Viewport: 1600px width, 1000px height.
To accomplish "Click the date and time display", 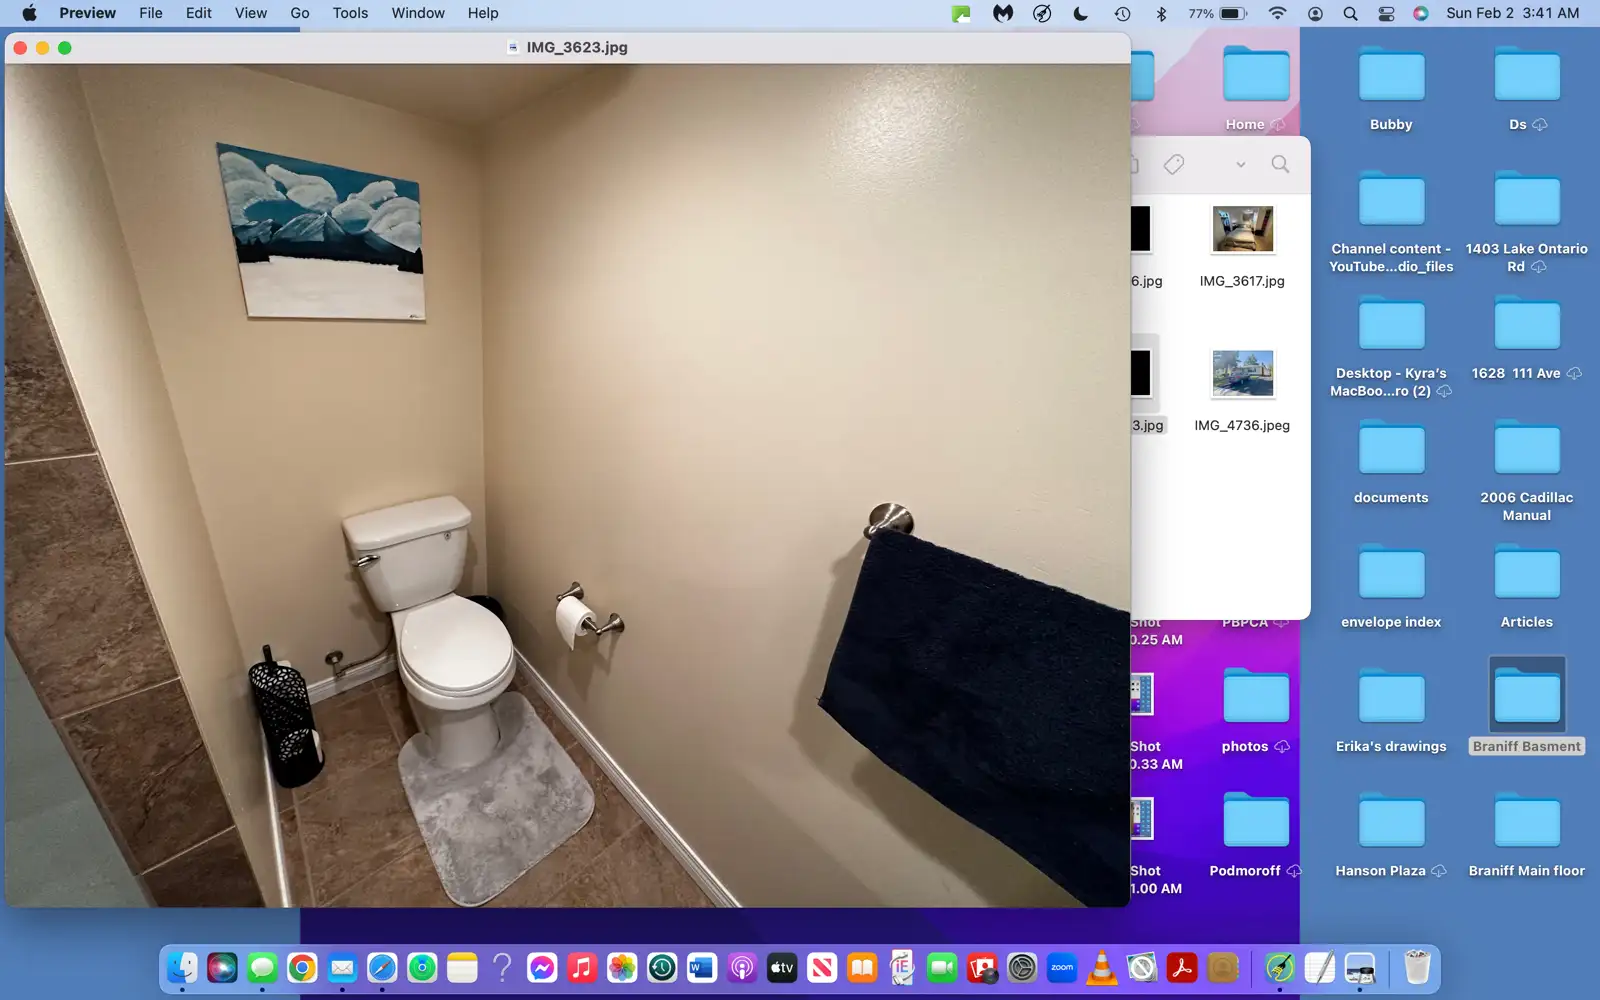I will 1513,13.
